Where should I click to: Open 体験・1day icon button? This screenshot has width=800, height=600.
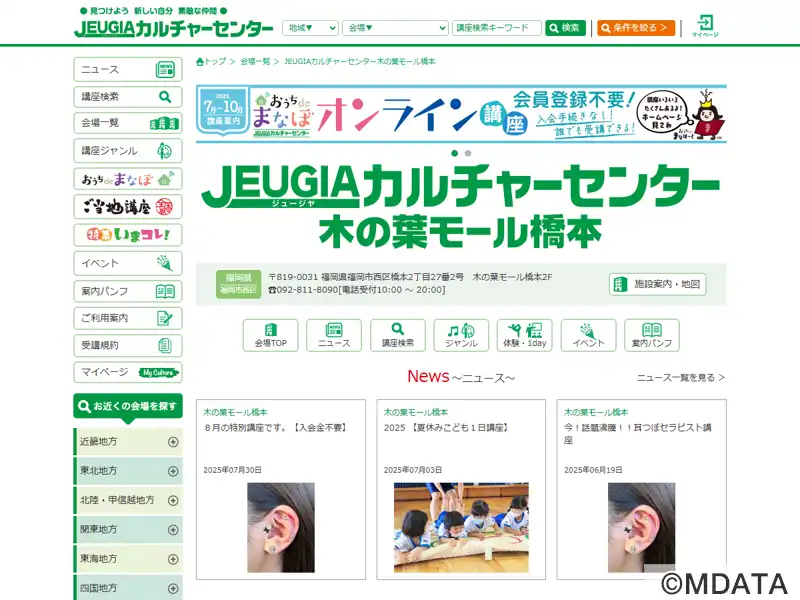pos(524,335)
